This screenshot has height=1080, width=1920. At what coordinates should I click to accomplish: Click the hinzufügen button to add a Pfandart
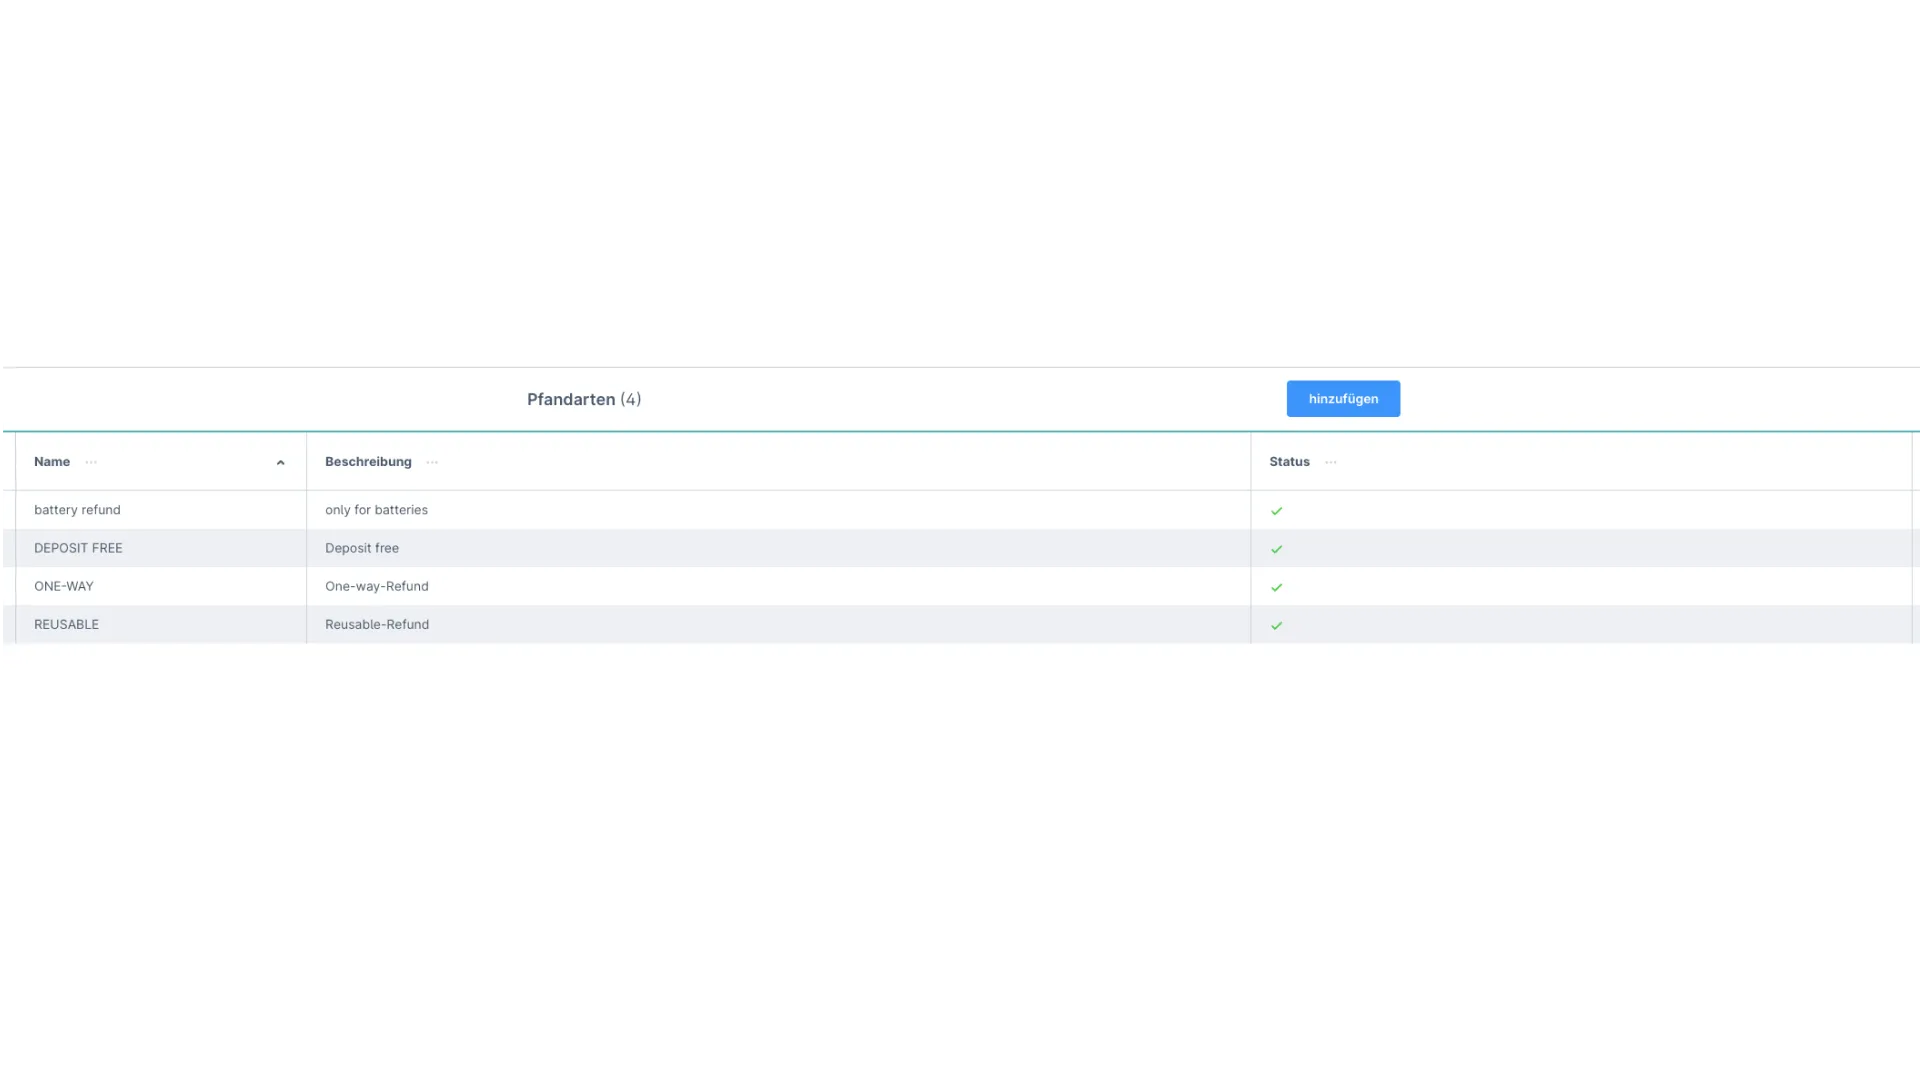(1343, 398)
